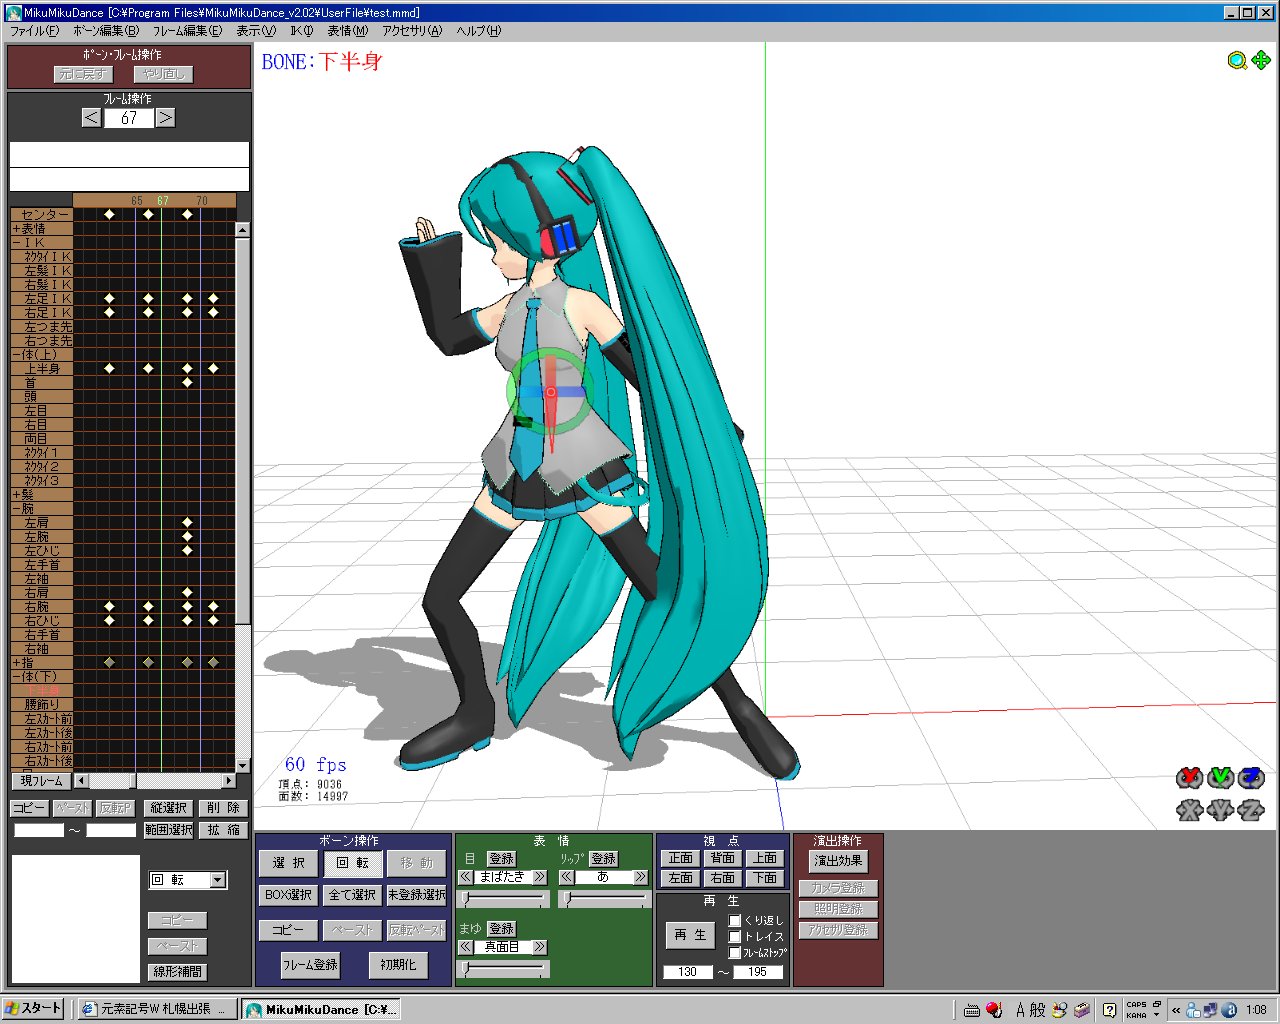Click the 線形補間 linear interpolation button
This screenshot has height=1024, width=1280.
tap(177, 971)
